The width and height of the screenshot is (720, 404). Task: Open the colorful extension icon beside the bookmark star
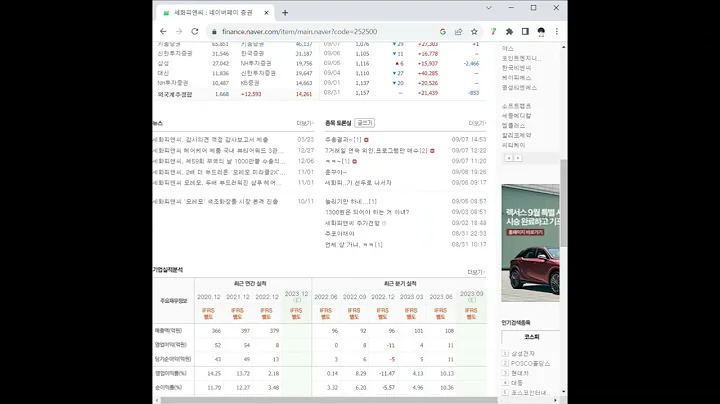493,32
